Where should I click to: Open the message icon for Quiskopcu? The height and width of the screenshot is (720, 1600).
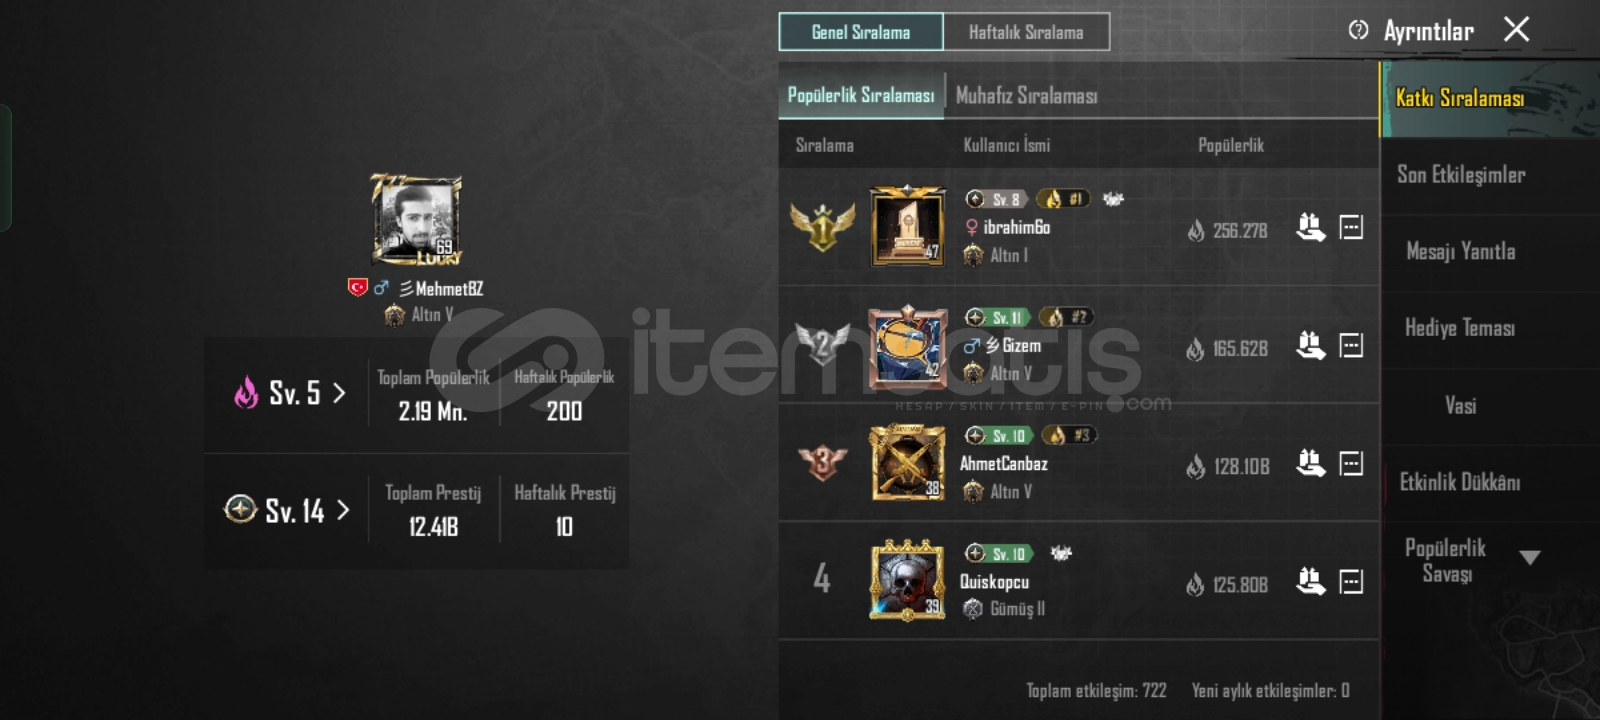click(1351, 582)
